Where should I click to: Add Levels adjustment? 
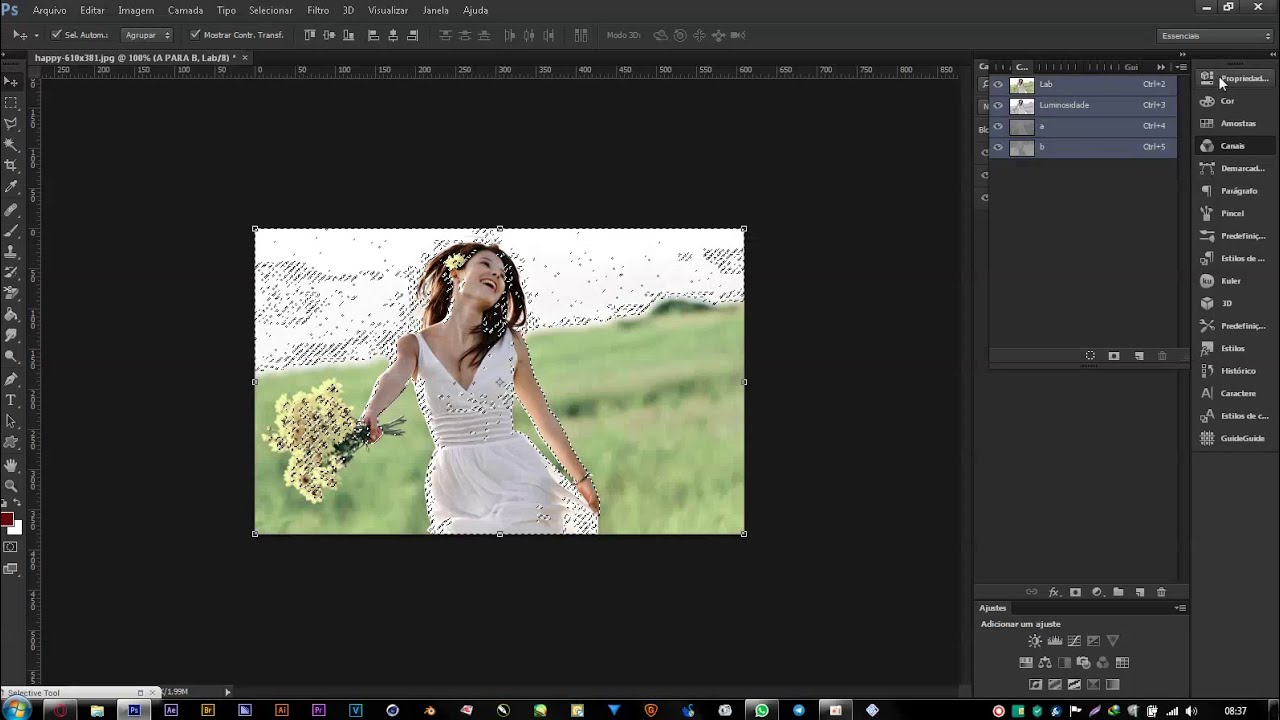point(1054,641)
